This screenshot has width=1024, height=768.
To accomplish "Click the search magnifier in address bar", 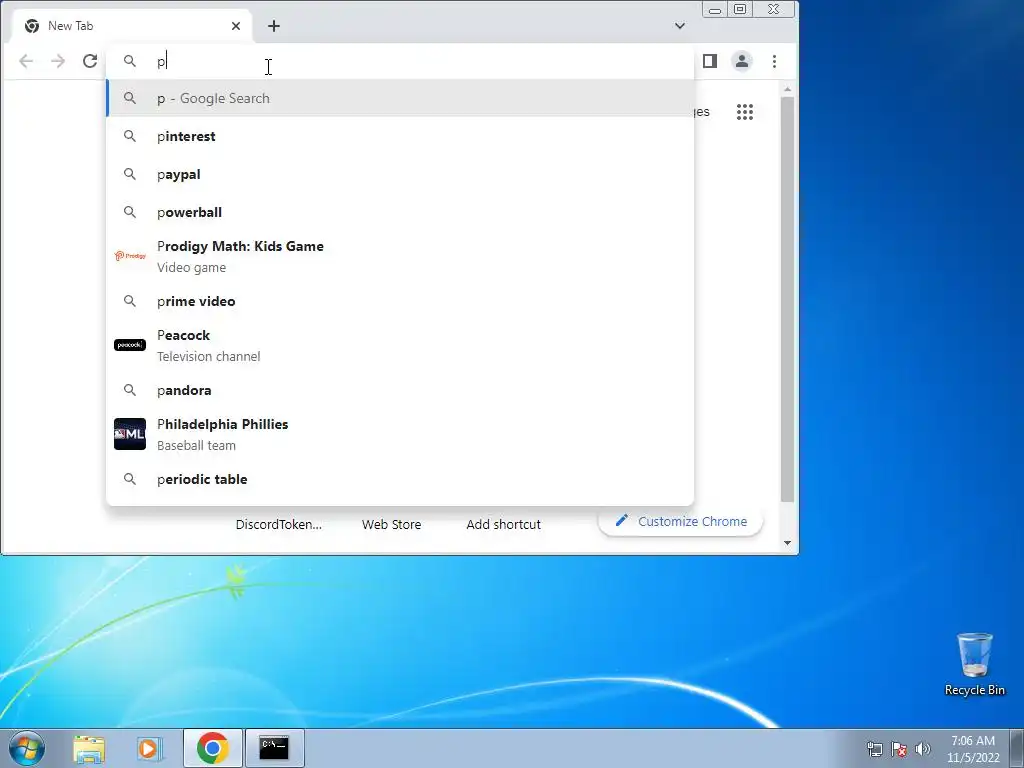I will [x=130, y=61].
